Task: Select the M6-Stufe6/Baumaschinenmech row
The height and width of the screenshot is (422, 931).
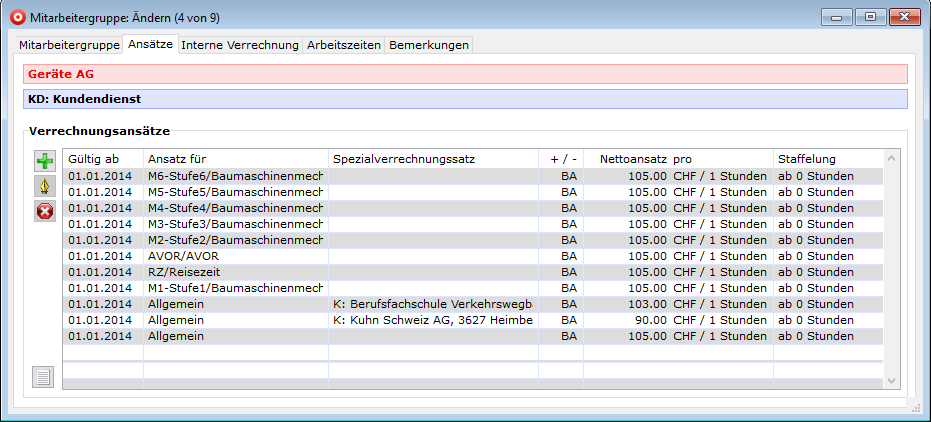Action: point(235,176)
